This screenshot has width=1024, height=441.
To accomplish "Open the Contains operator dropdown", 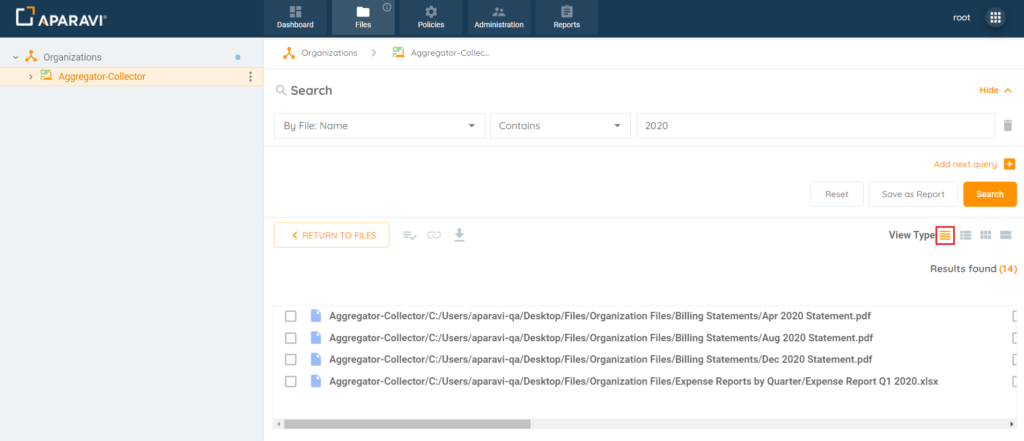I will [x=560, y=126].
